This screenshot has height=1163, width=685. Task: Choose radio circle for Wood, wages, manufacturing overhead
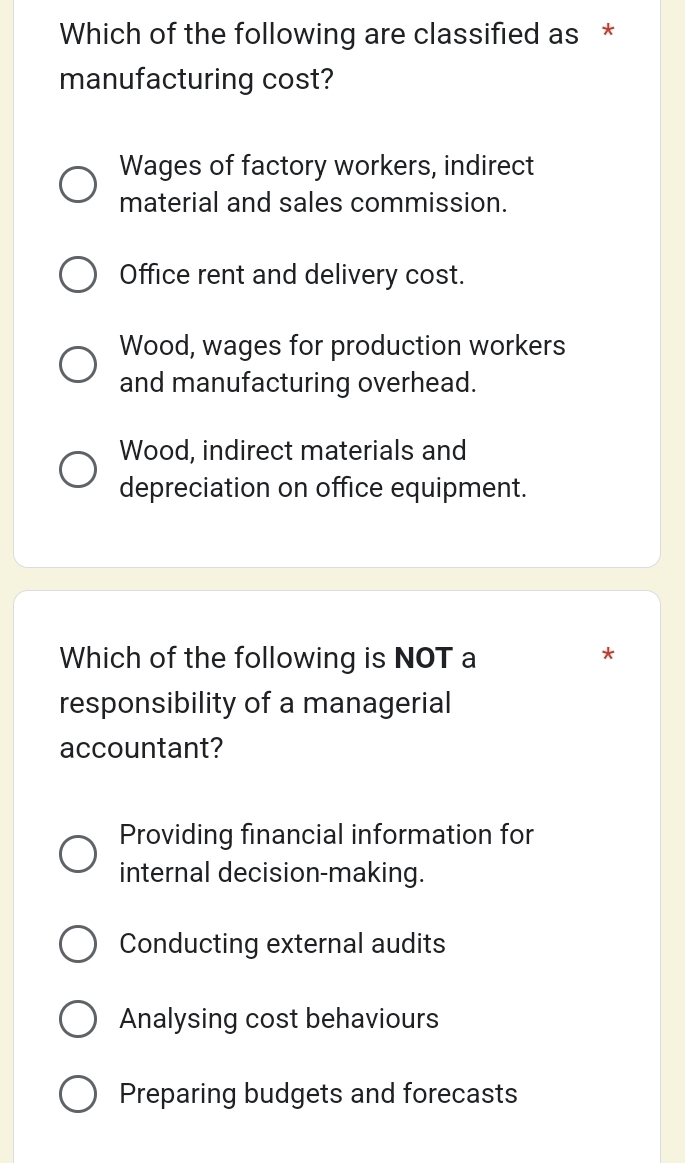78,364
